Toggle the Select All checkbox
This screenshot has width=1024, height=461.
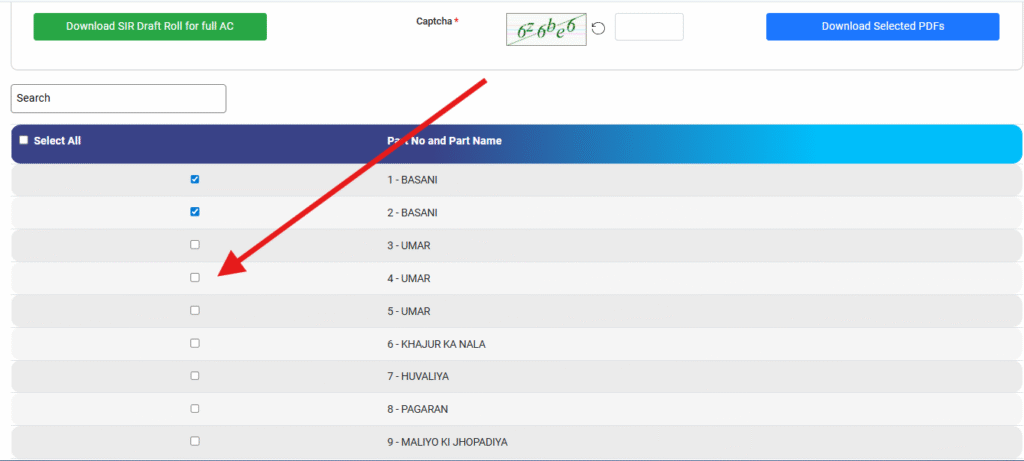pos(24,141)
